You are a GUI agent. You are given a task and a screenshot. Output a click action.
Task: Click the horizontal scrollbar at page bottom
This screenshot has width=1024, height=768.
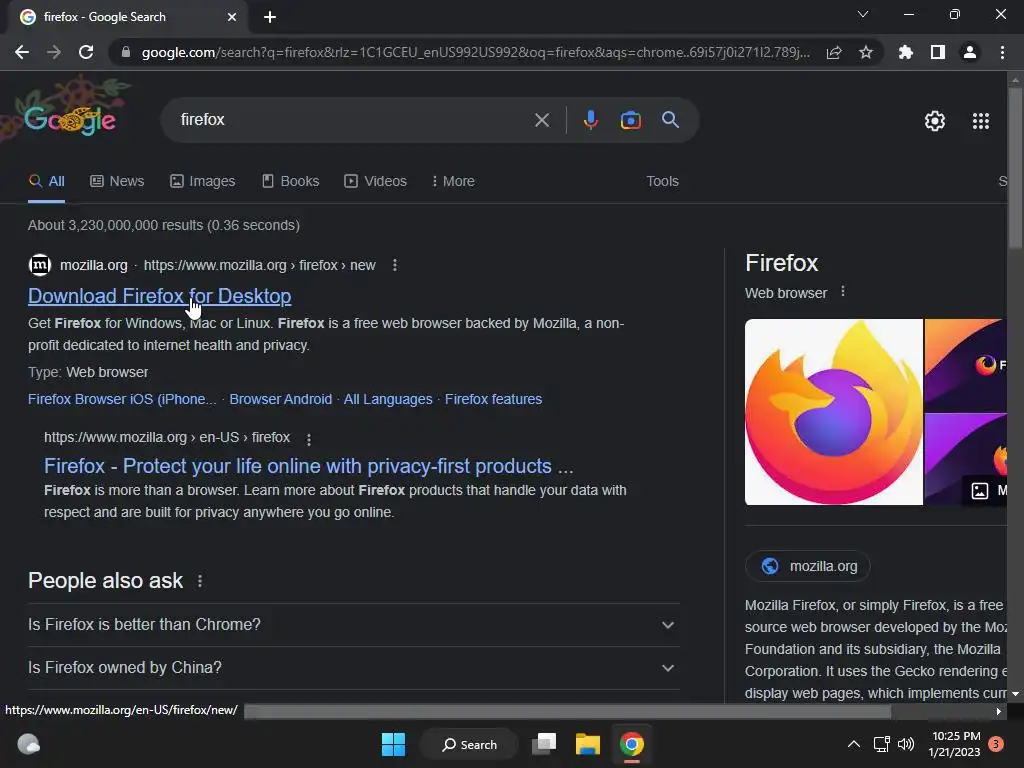point(567,711)
